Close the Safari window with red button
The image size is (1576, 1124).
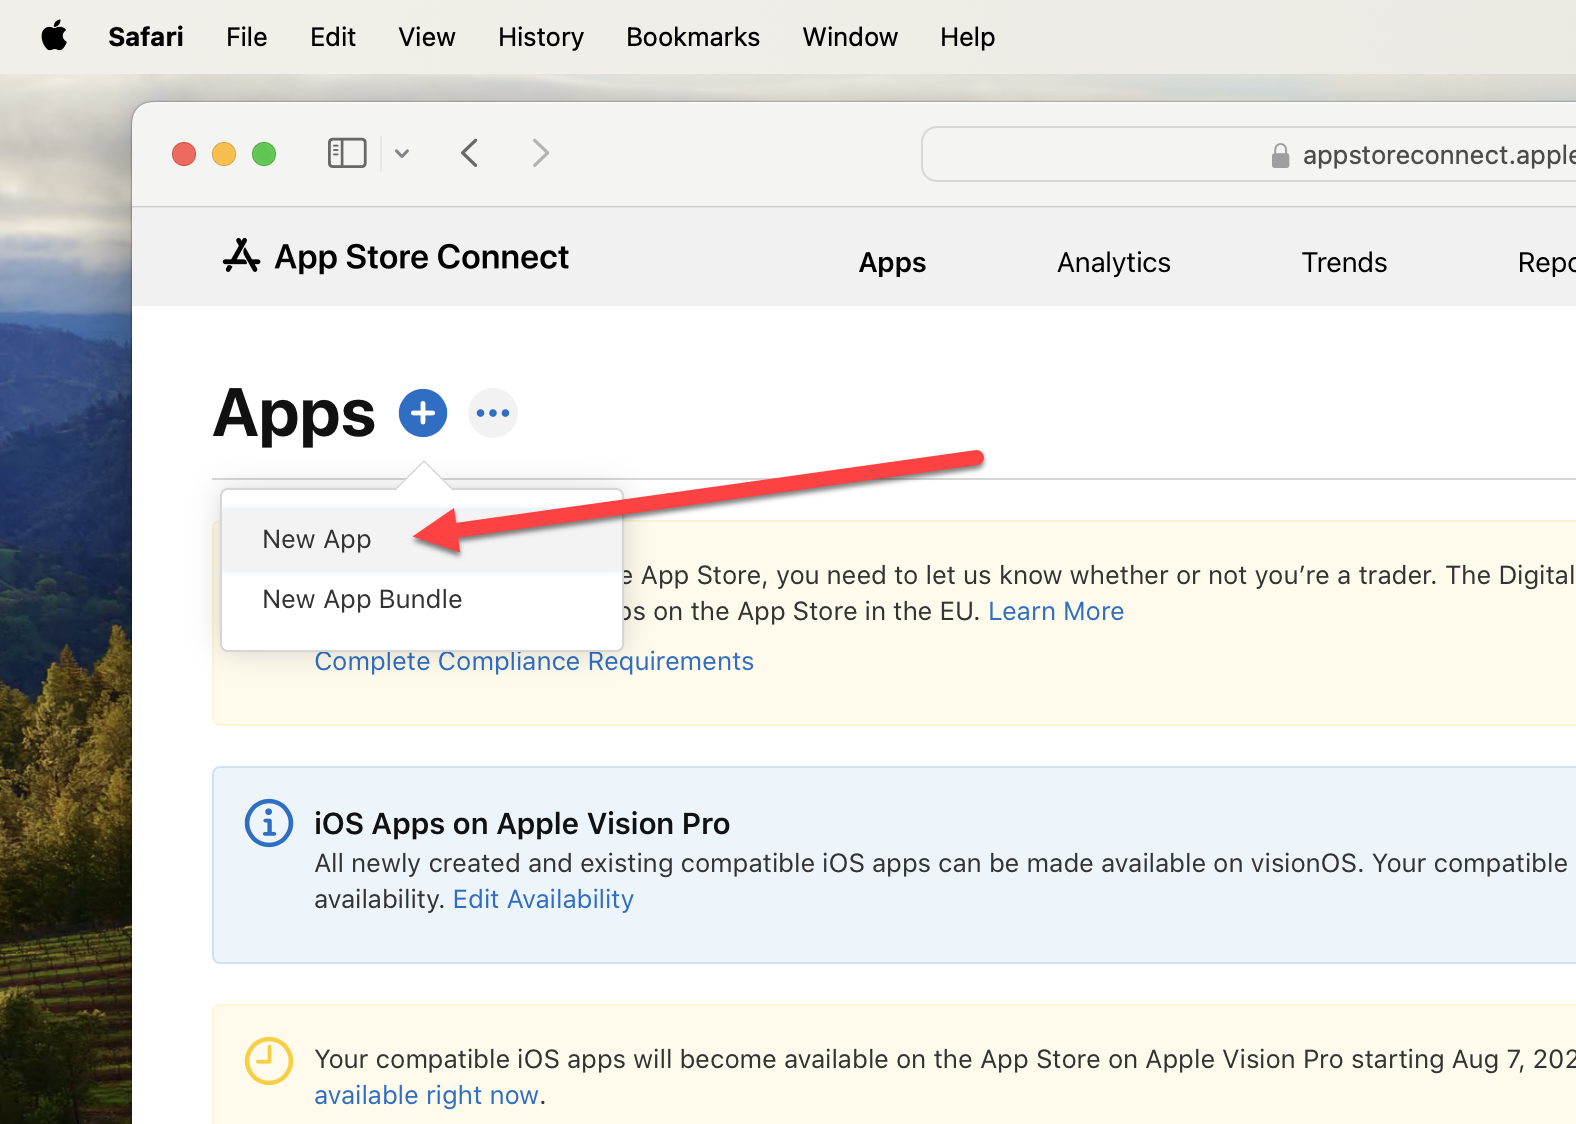(184, 154)
